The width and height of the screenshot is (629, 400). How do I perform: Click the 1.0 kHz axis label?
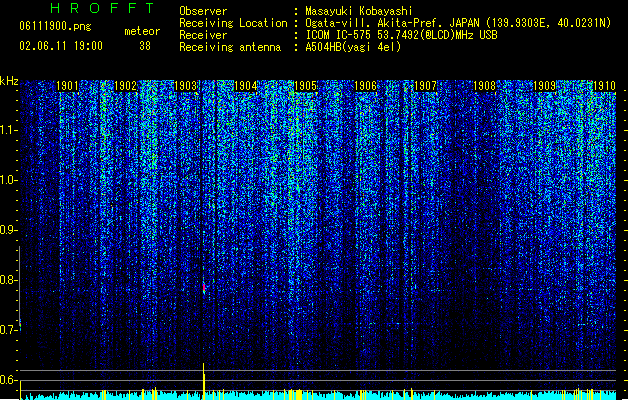pos(8,180)
